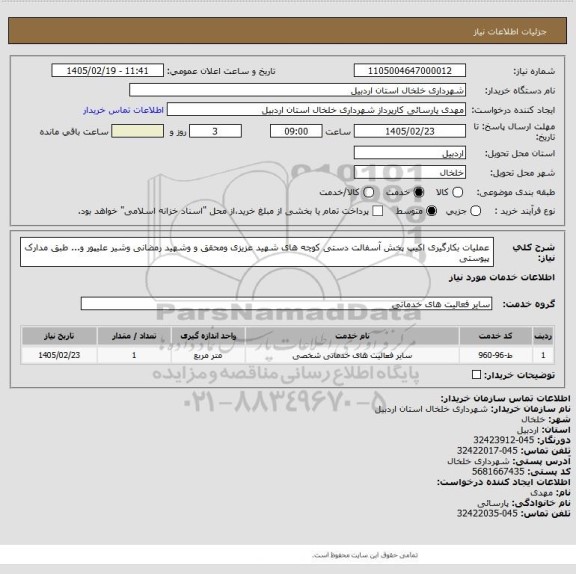Select the خدمت radio button

(418, 192)
